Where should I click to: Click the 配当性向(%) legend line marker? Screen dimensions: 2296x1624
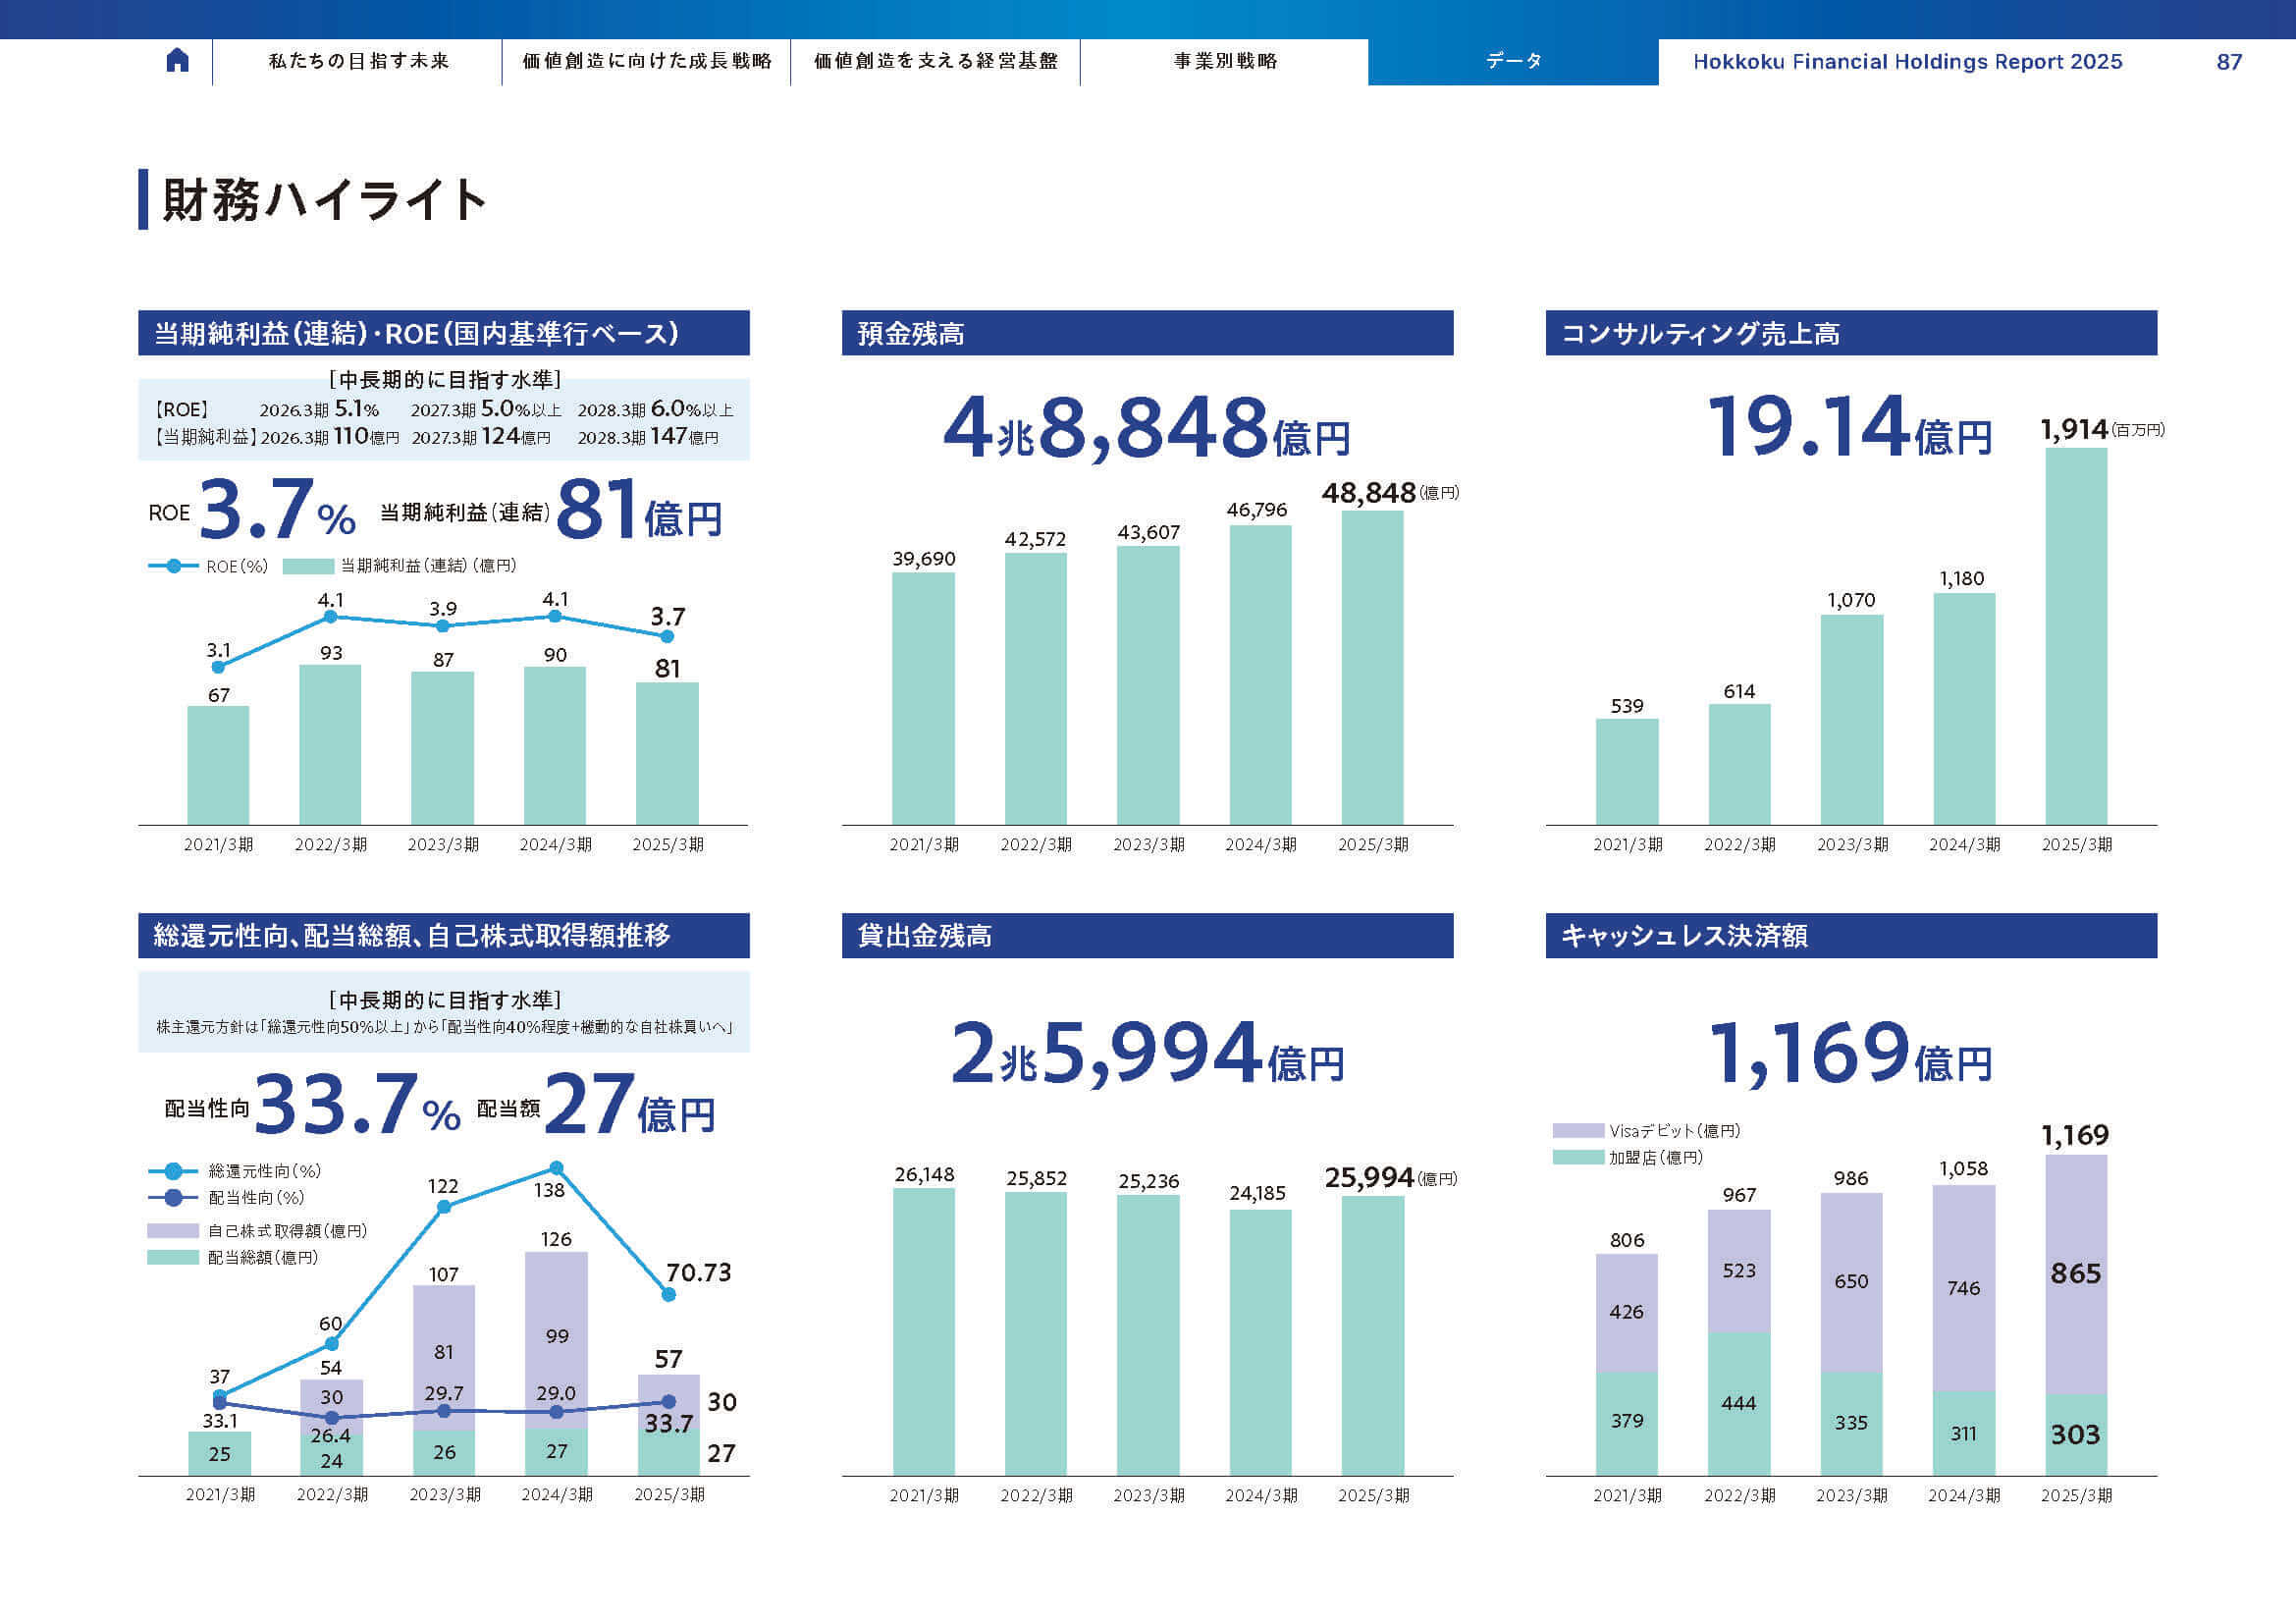pyautogui.click(x=173, y=1197)
